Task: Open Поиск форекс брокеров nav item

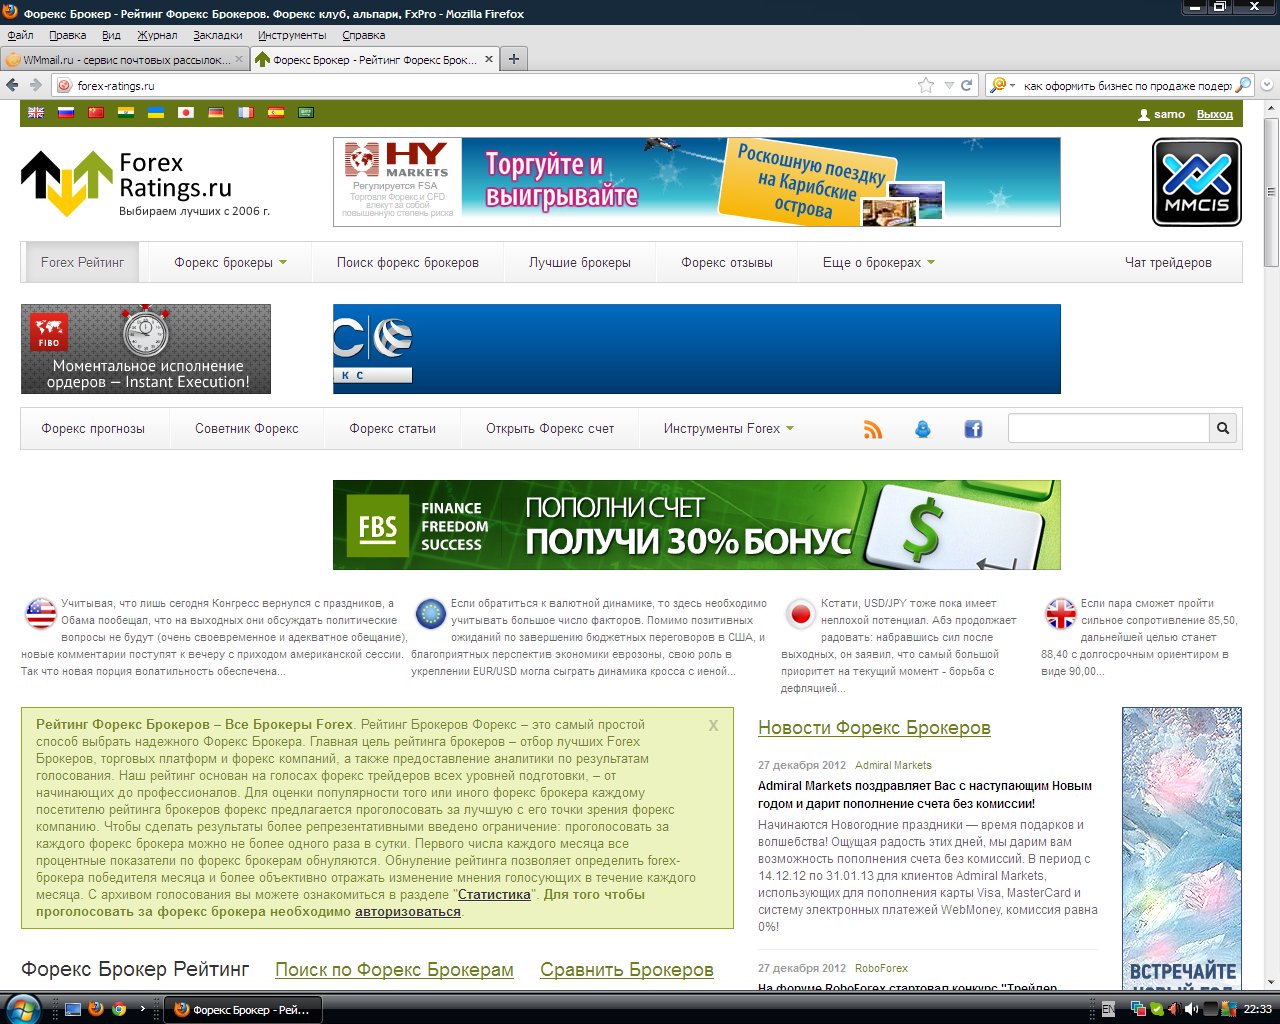Action: pos(408,262)
